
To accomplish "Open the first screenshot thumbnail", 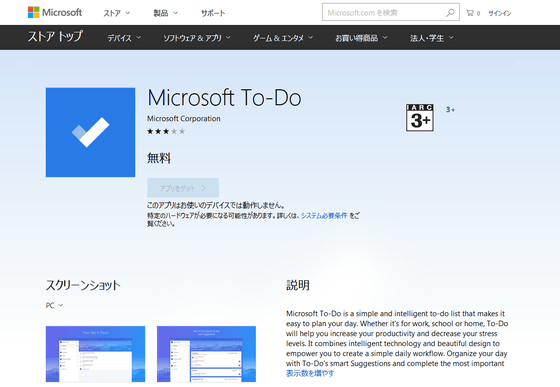I will [95, 354].
